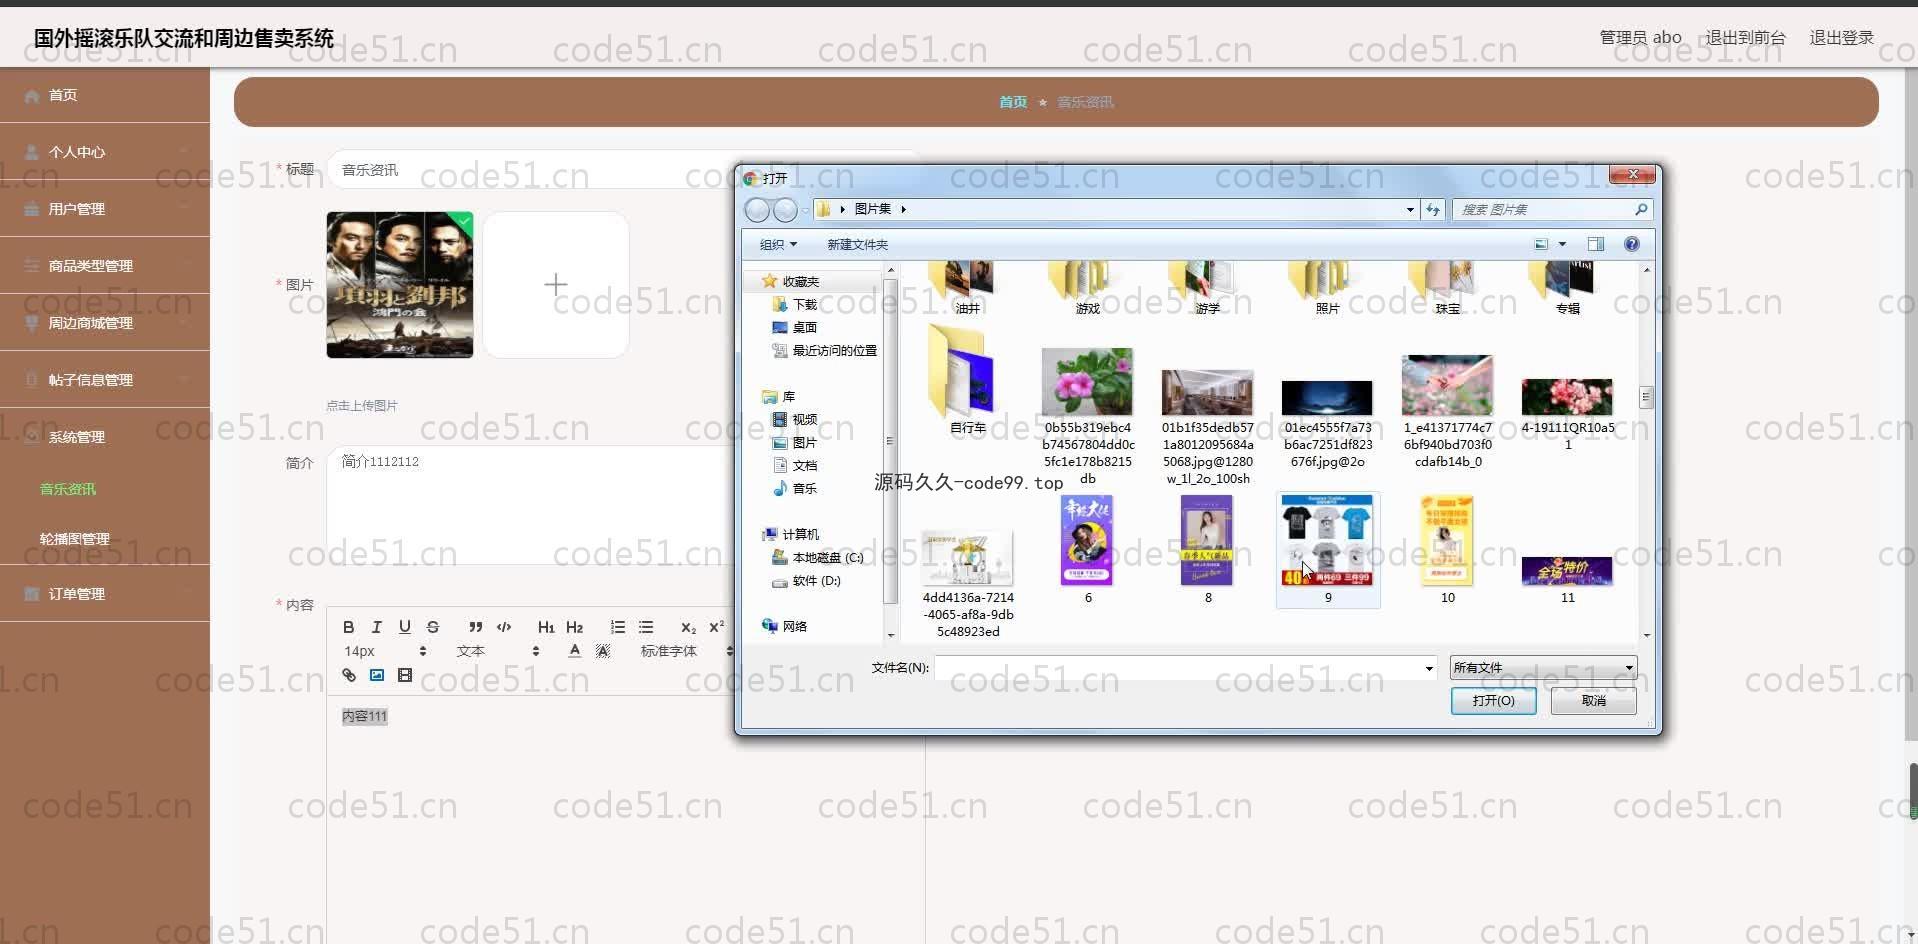Viewport: 1918px width, 944px height.
Task: Open the 标准字体 font family dropdown
Action: point(686,651)
